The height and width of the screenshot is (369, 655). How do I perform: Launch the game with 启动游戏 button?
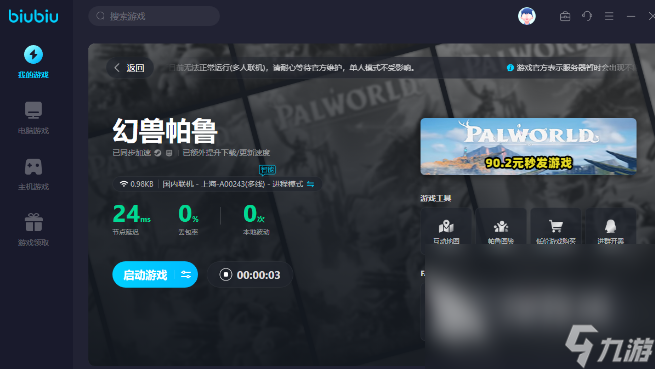pyautogui.click(x=145, y=275)
